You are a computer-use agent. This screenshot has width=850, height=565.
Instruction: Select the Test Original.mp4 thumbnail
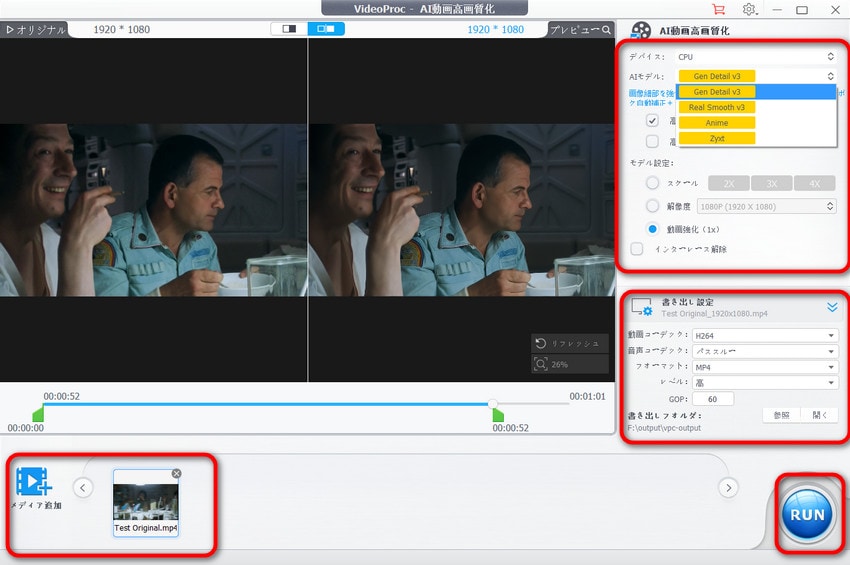145,503
